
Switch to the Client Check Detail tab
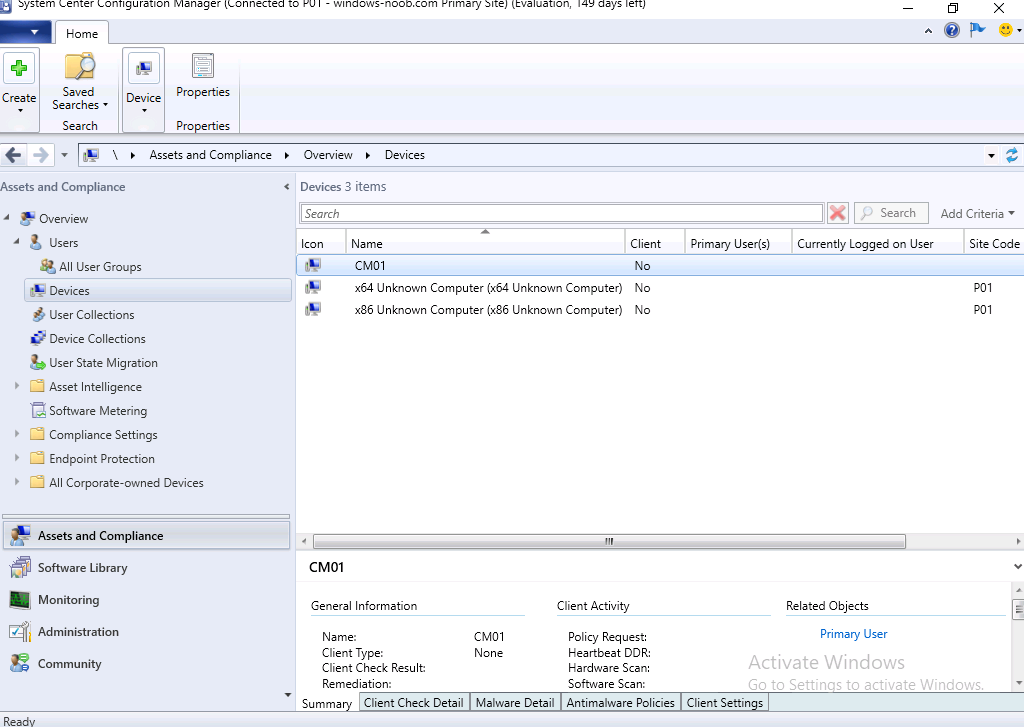[x=413, y=703]
